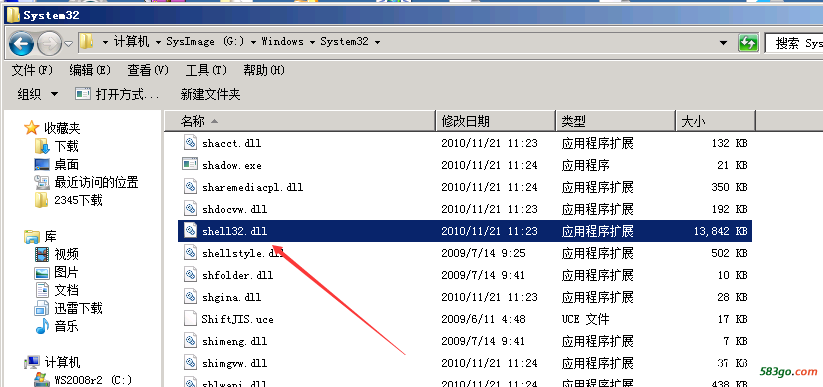This screenshot has height=387, width=823.
Task: Expand dropdown arrow after SysImage (G:) breadcrumb
Action: (254, 42)
